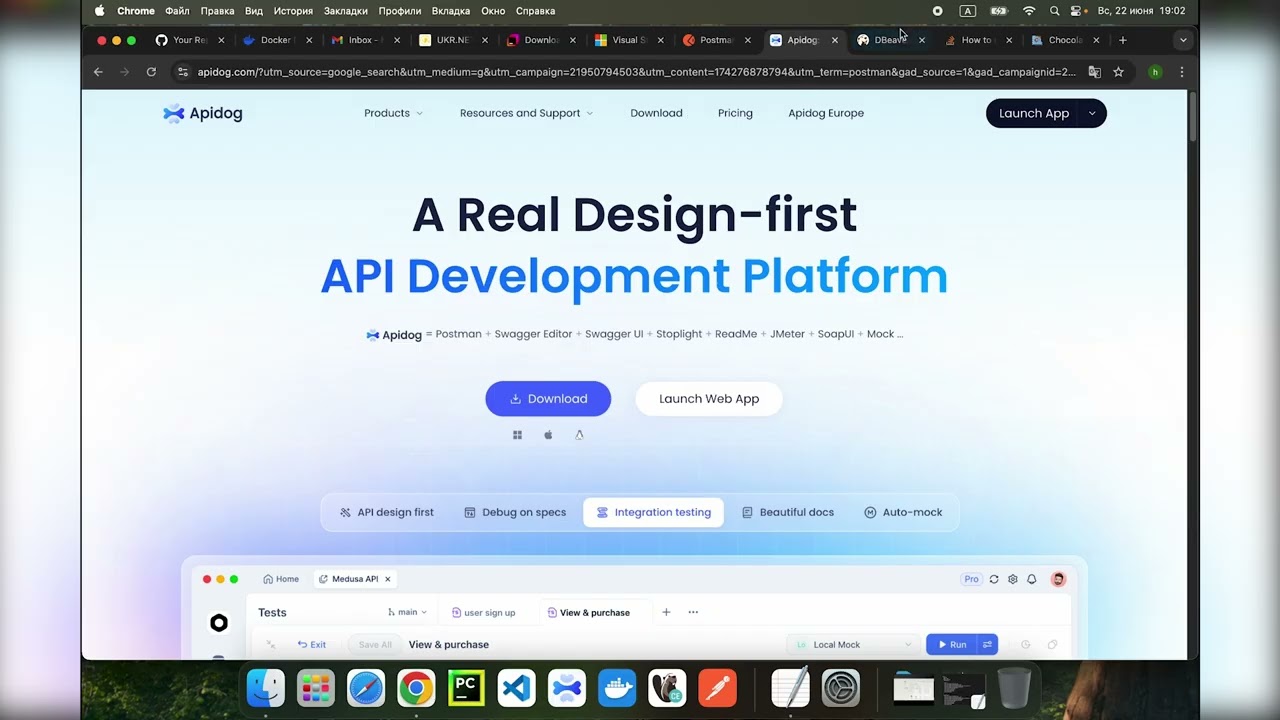Bookmark this page with star icon

click(x=1118, y=72)
